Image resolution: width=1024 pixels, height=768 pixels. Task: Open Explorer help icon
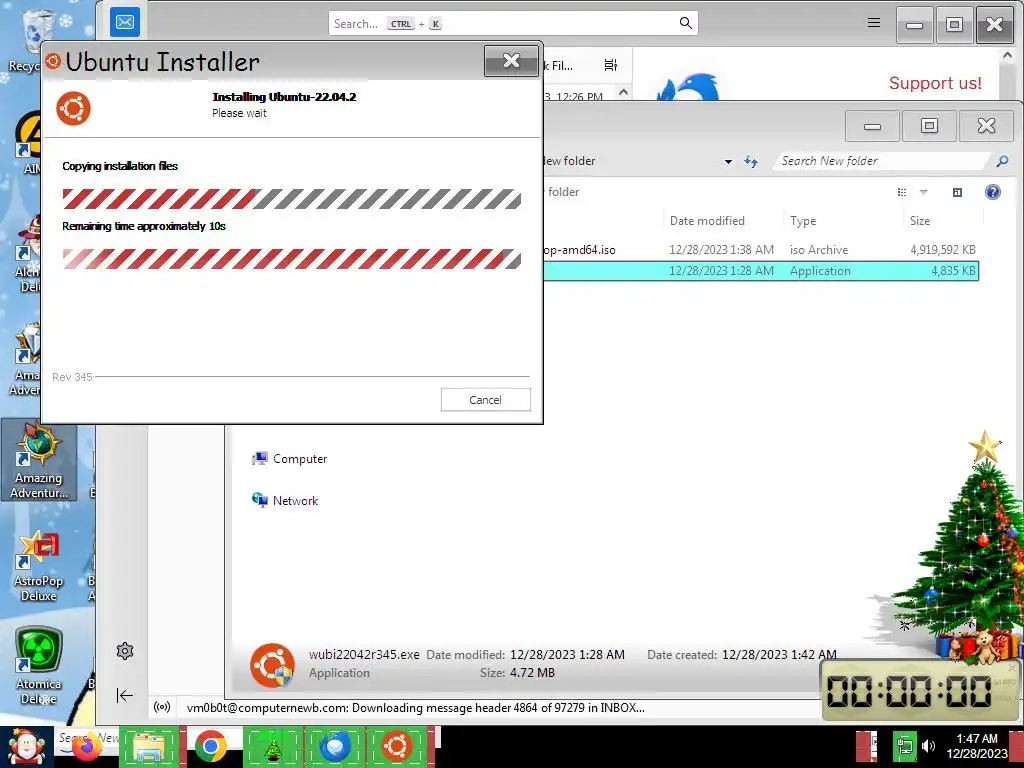click(x=993, y=192)
